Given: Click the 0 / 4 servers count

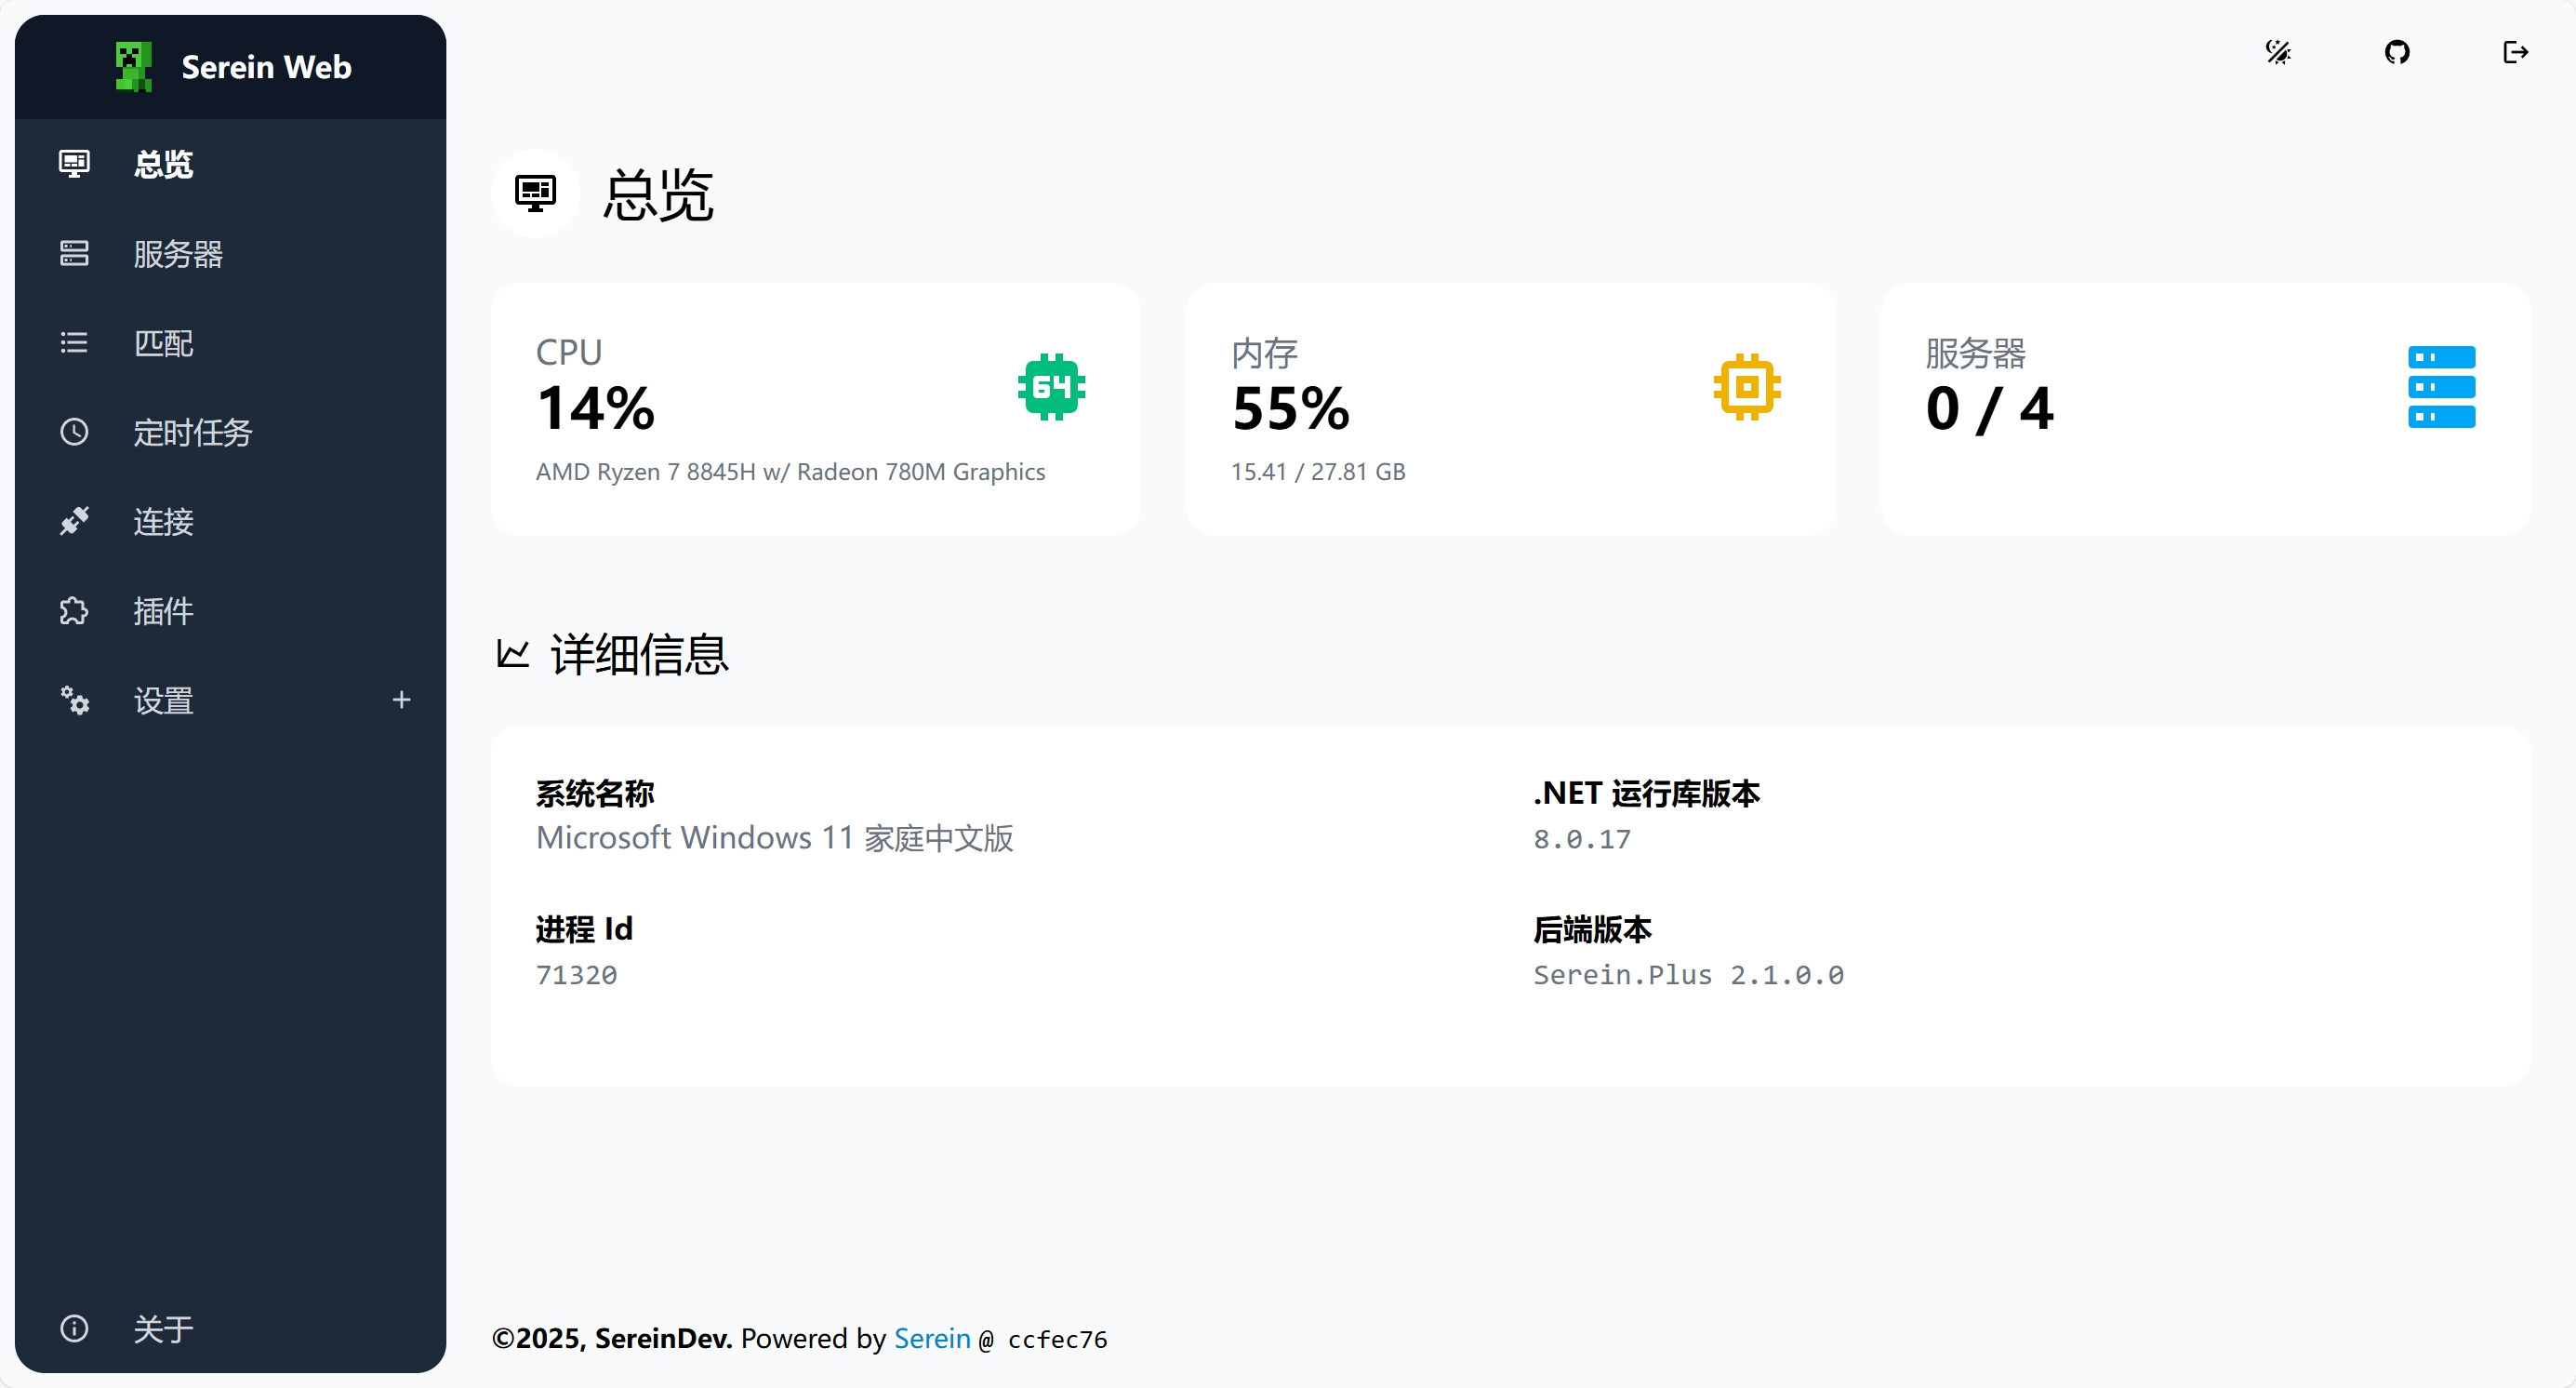Looking at the screenshot, I should click(1990, 408).
